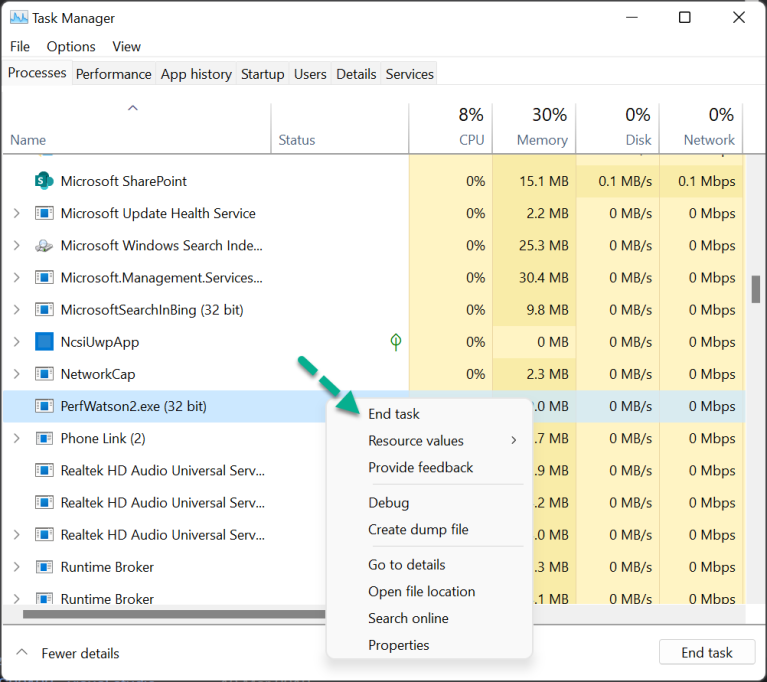Select Create dump file in context menu
Image resolution: width=767 pixels, height=682 pixels.
[x=418, y=529]
